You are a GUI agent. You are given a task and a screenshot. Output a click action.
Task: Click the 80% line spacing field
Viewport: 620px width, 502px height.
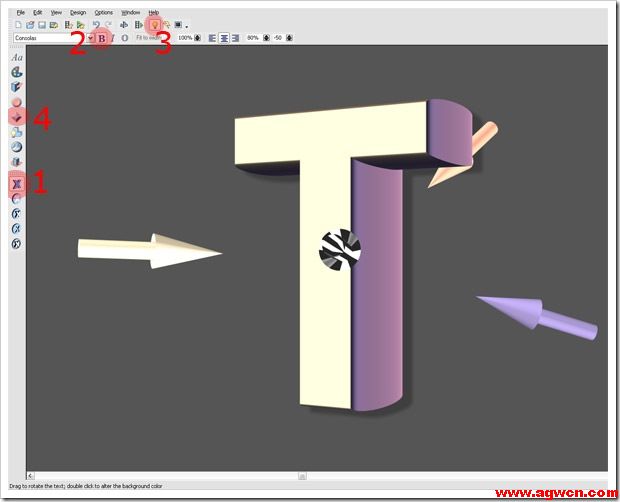[x=253, y=37]
